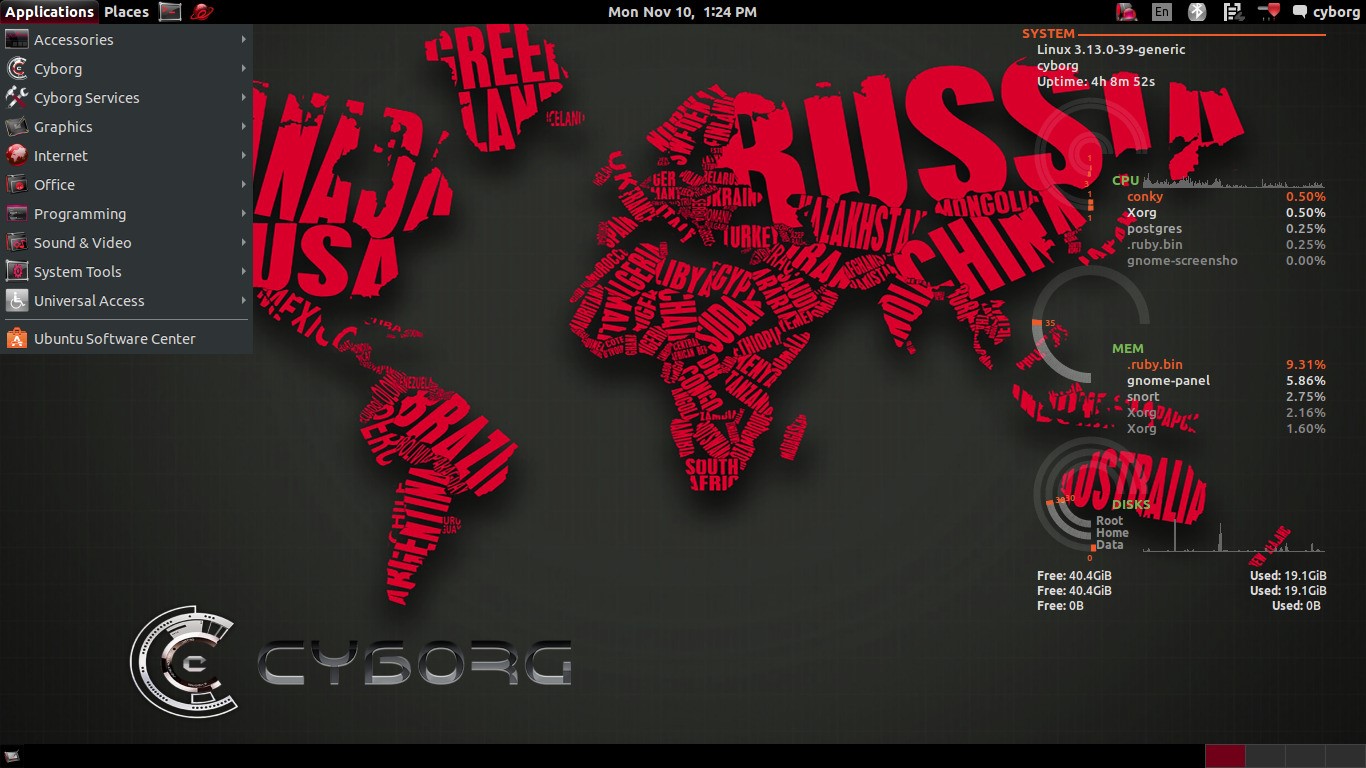Open the messaging menu via the speech bubble icon
The height and width of the screenshot is (768, 1366).
point(1300,11)
